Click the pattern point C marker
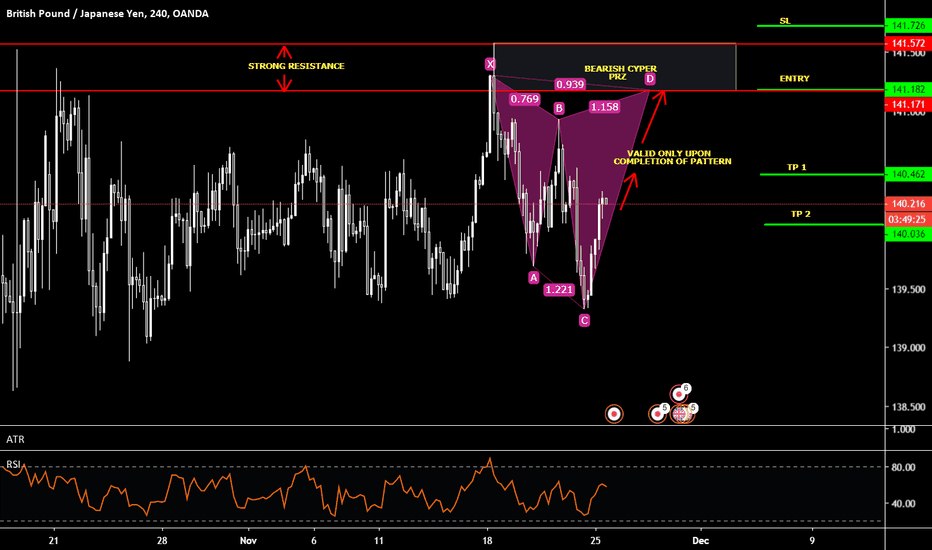The height and width of the screenshot is (550, 932). coord(584,320)
